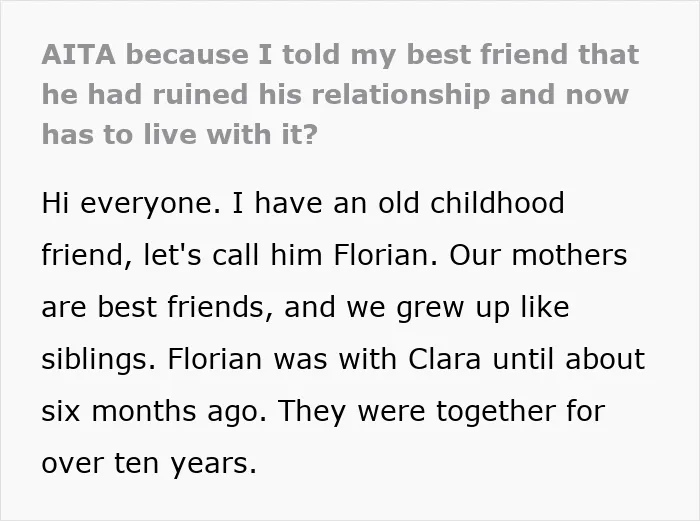Click the word "AITA" in the heading

[x=79, y=54]
